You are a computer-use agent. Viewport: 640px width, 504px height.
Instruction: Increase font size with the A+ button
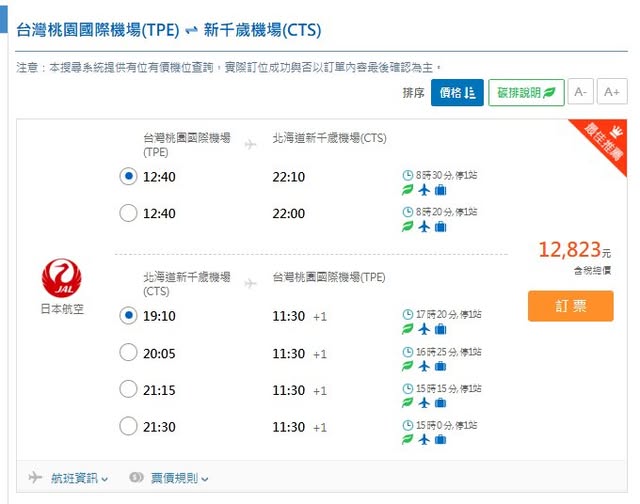point(612,93)
